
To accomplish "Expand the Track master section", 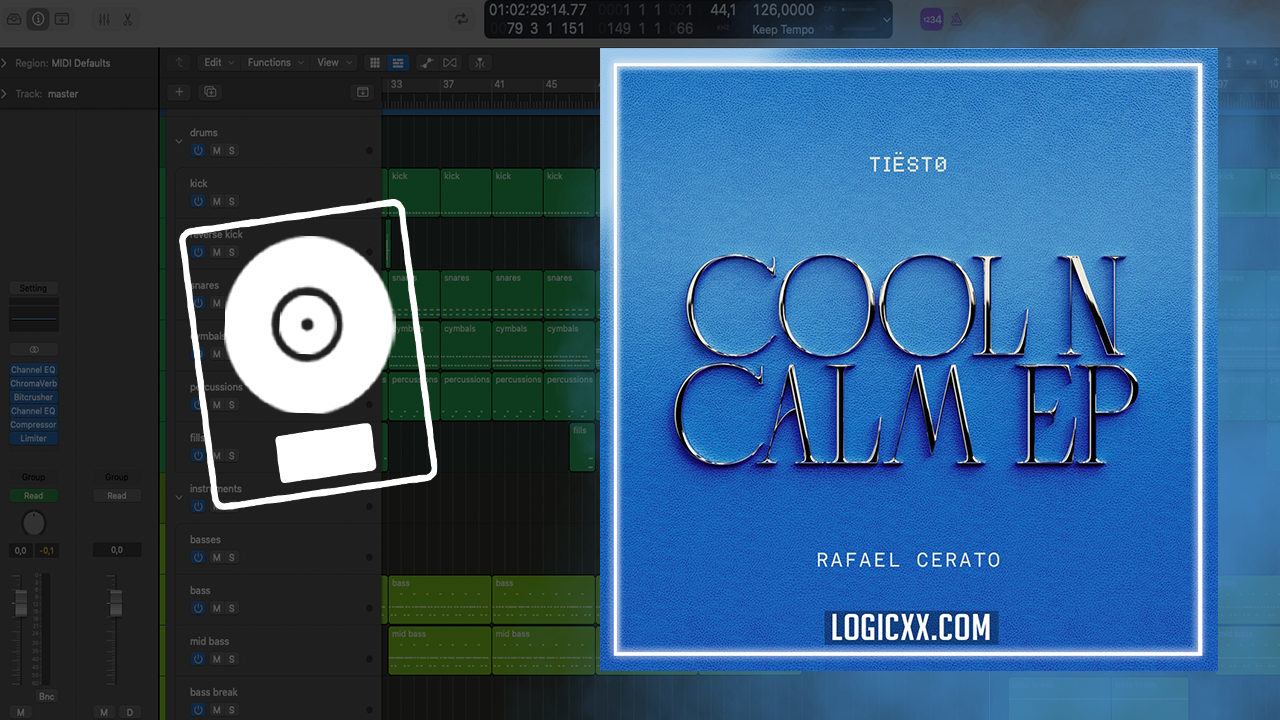I will (5, 94).
